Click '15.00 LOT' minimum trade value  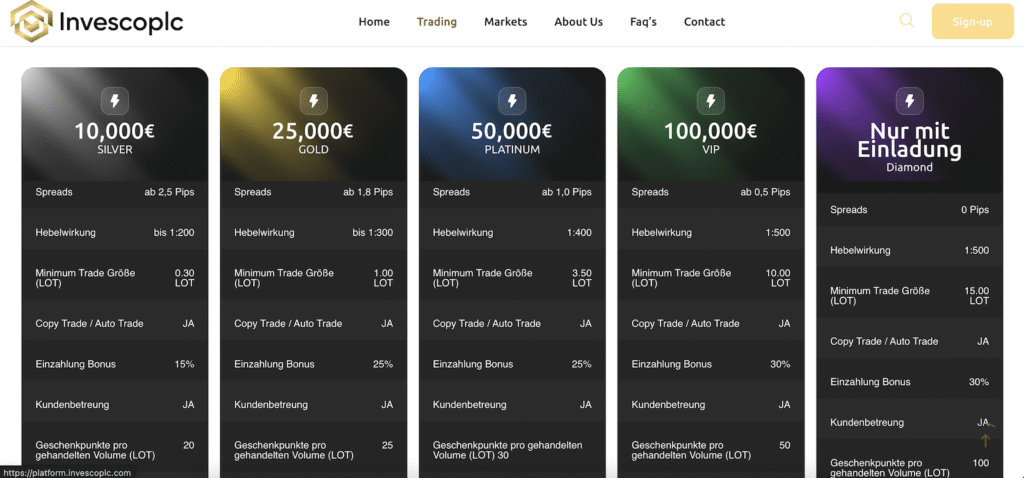tap(977, 296)
